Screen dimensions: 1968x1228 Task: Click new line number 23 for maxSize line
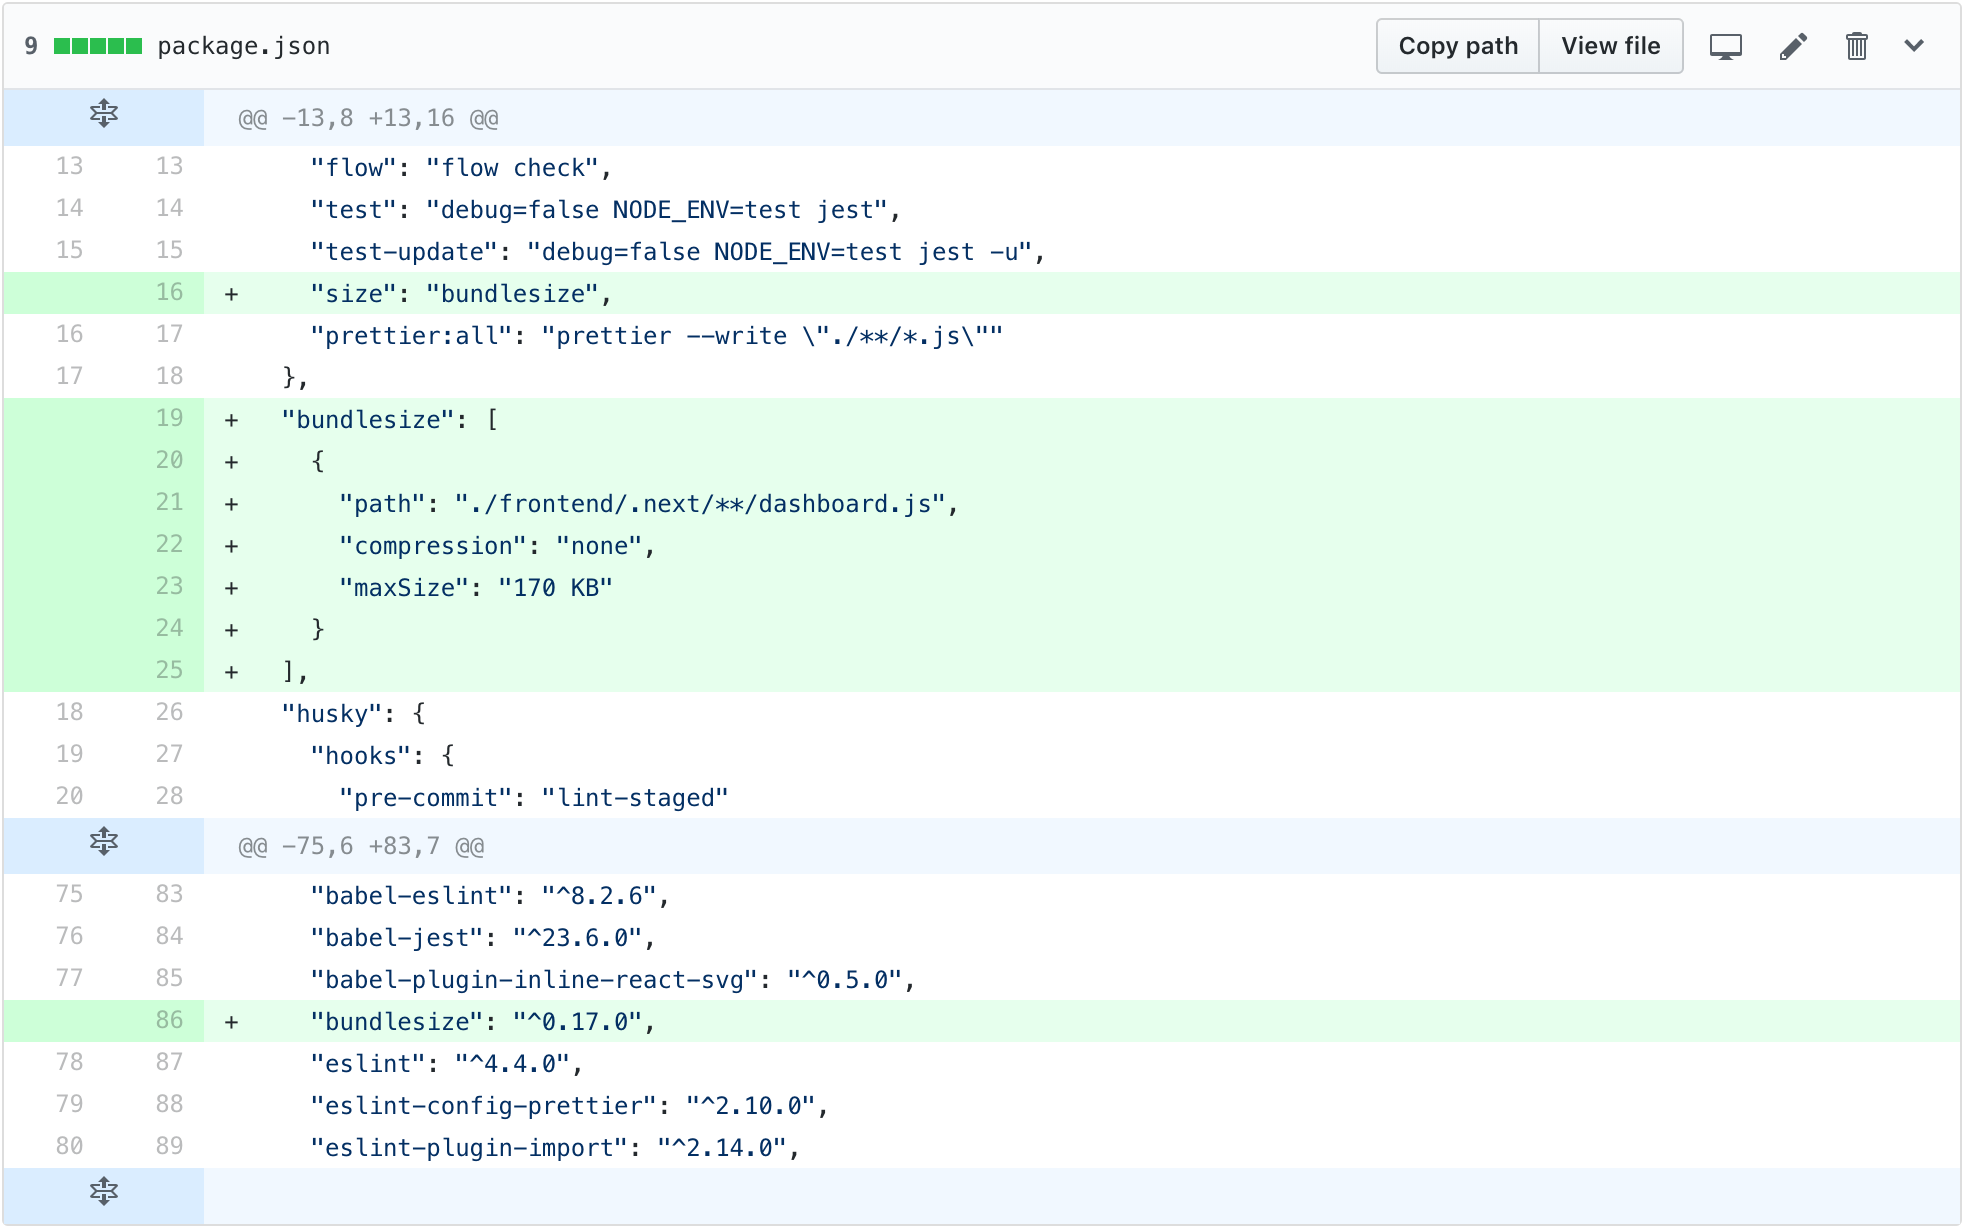[169, 586]
